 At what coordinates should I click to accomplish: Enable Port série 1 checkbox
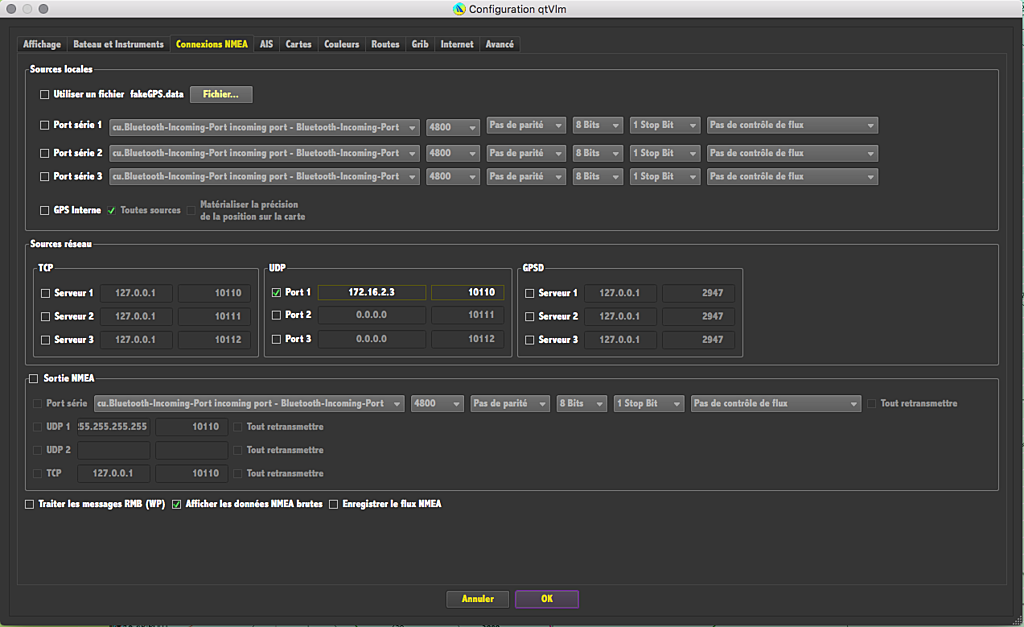[44, 125]
